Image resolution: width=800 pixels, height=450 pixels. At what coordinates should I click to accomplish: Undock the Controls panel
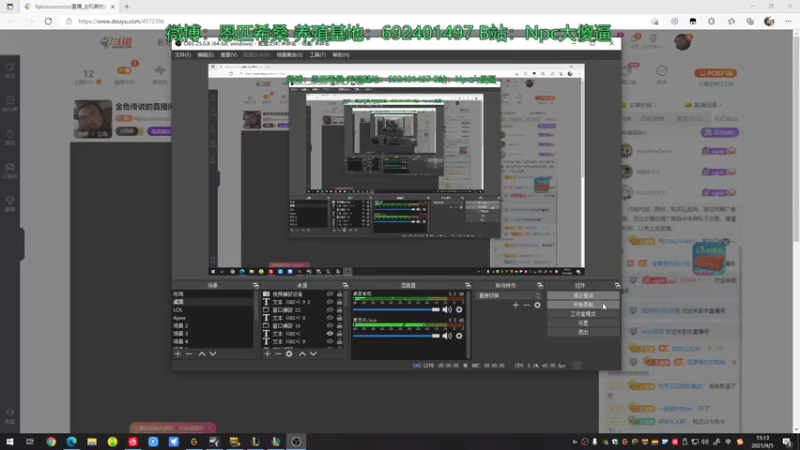[617, 285]
